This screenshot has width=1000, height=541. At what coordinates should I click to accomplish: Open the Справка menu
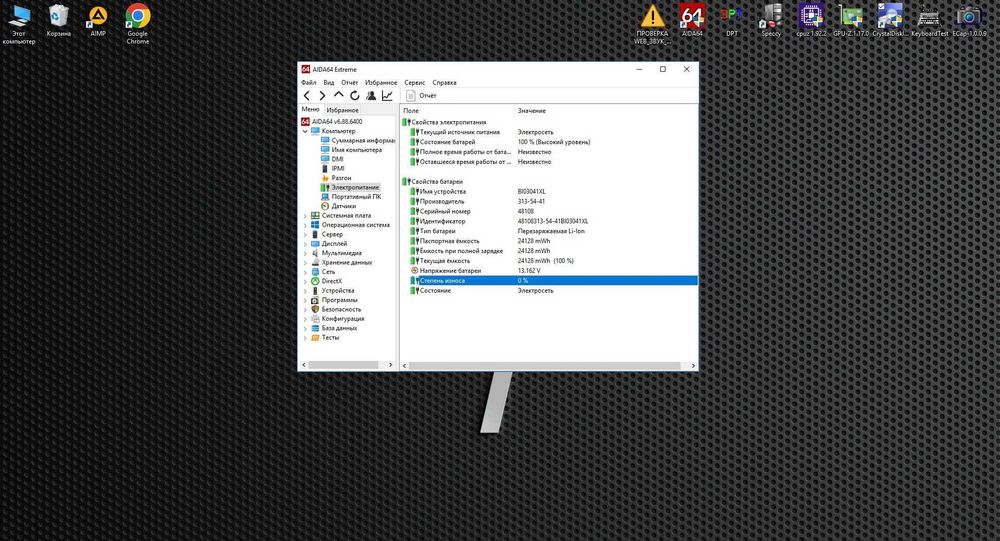pyautogui.click(x=445, y=82)
